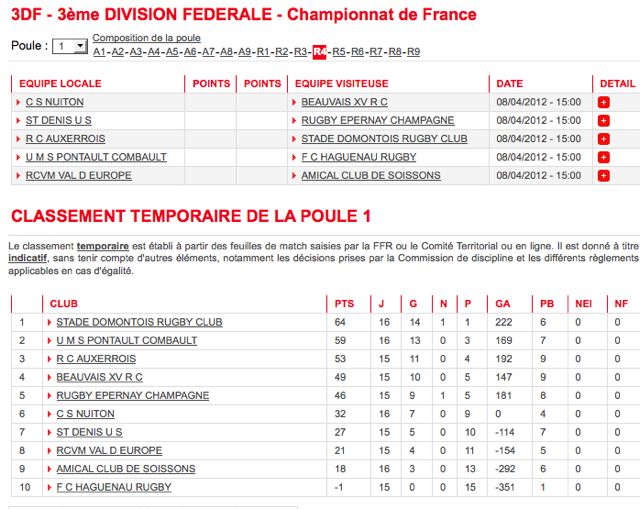The width and height of the screenshot is (640, 509).
Task: Open U M S Pontault Combault ranking link
Action: click(x=127, y=340)
